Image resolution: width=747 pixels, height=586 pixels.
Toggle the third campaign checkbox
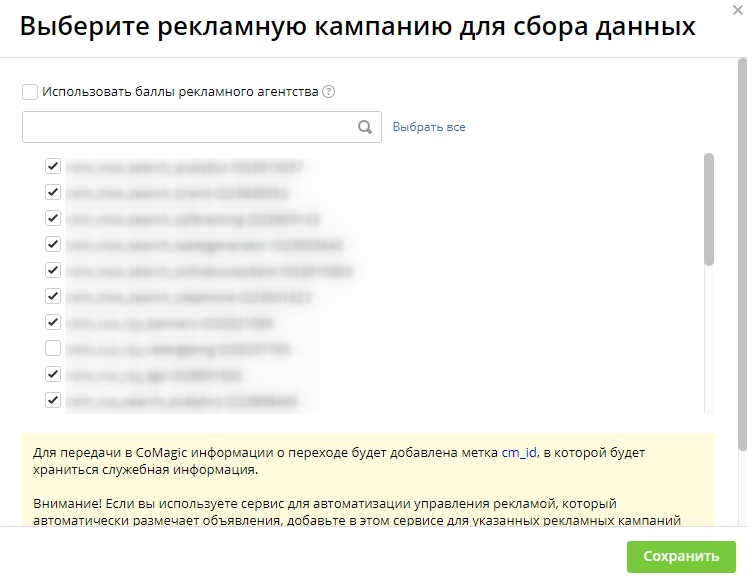click(53, 218)
